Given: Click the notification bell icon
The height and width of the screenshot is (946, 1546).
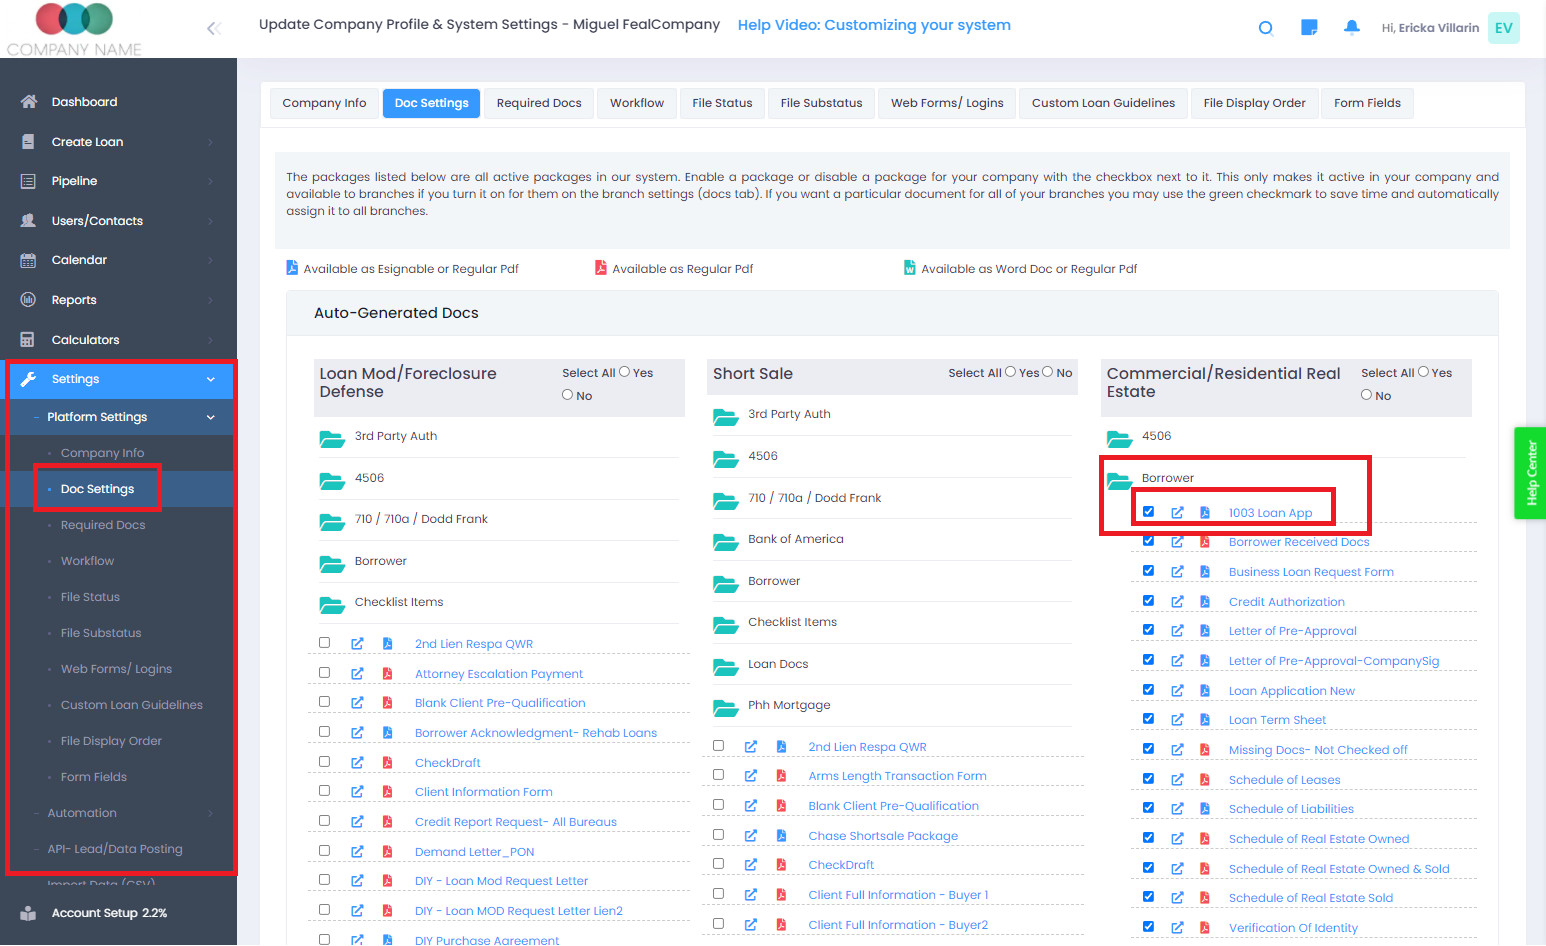Looking at the screenshot, I should (x=1351, y=27).
